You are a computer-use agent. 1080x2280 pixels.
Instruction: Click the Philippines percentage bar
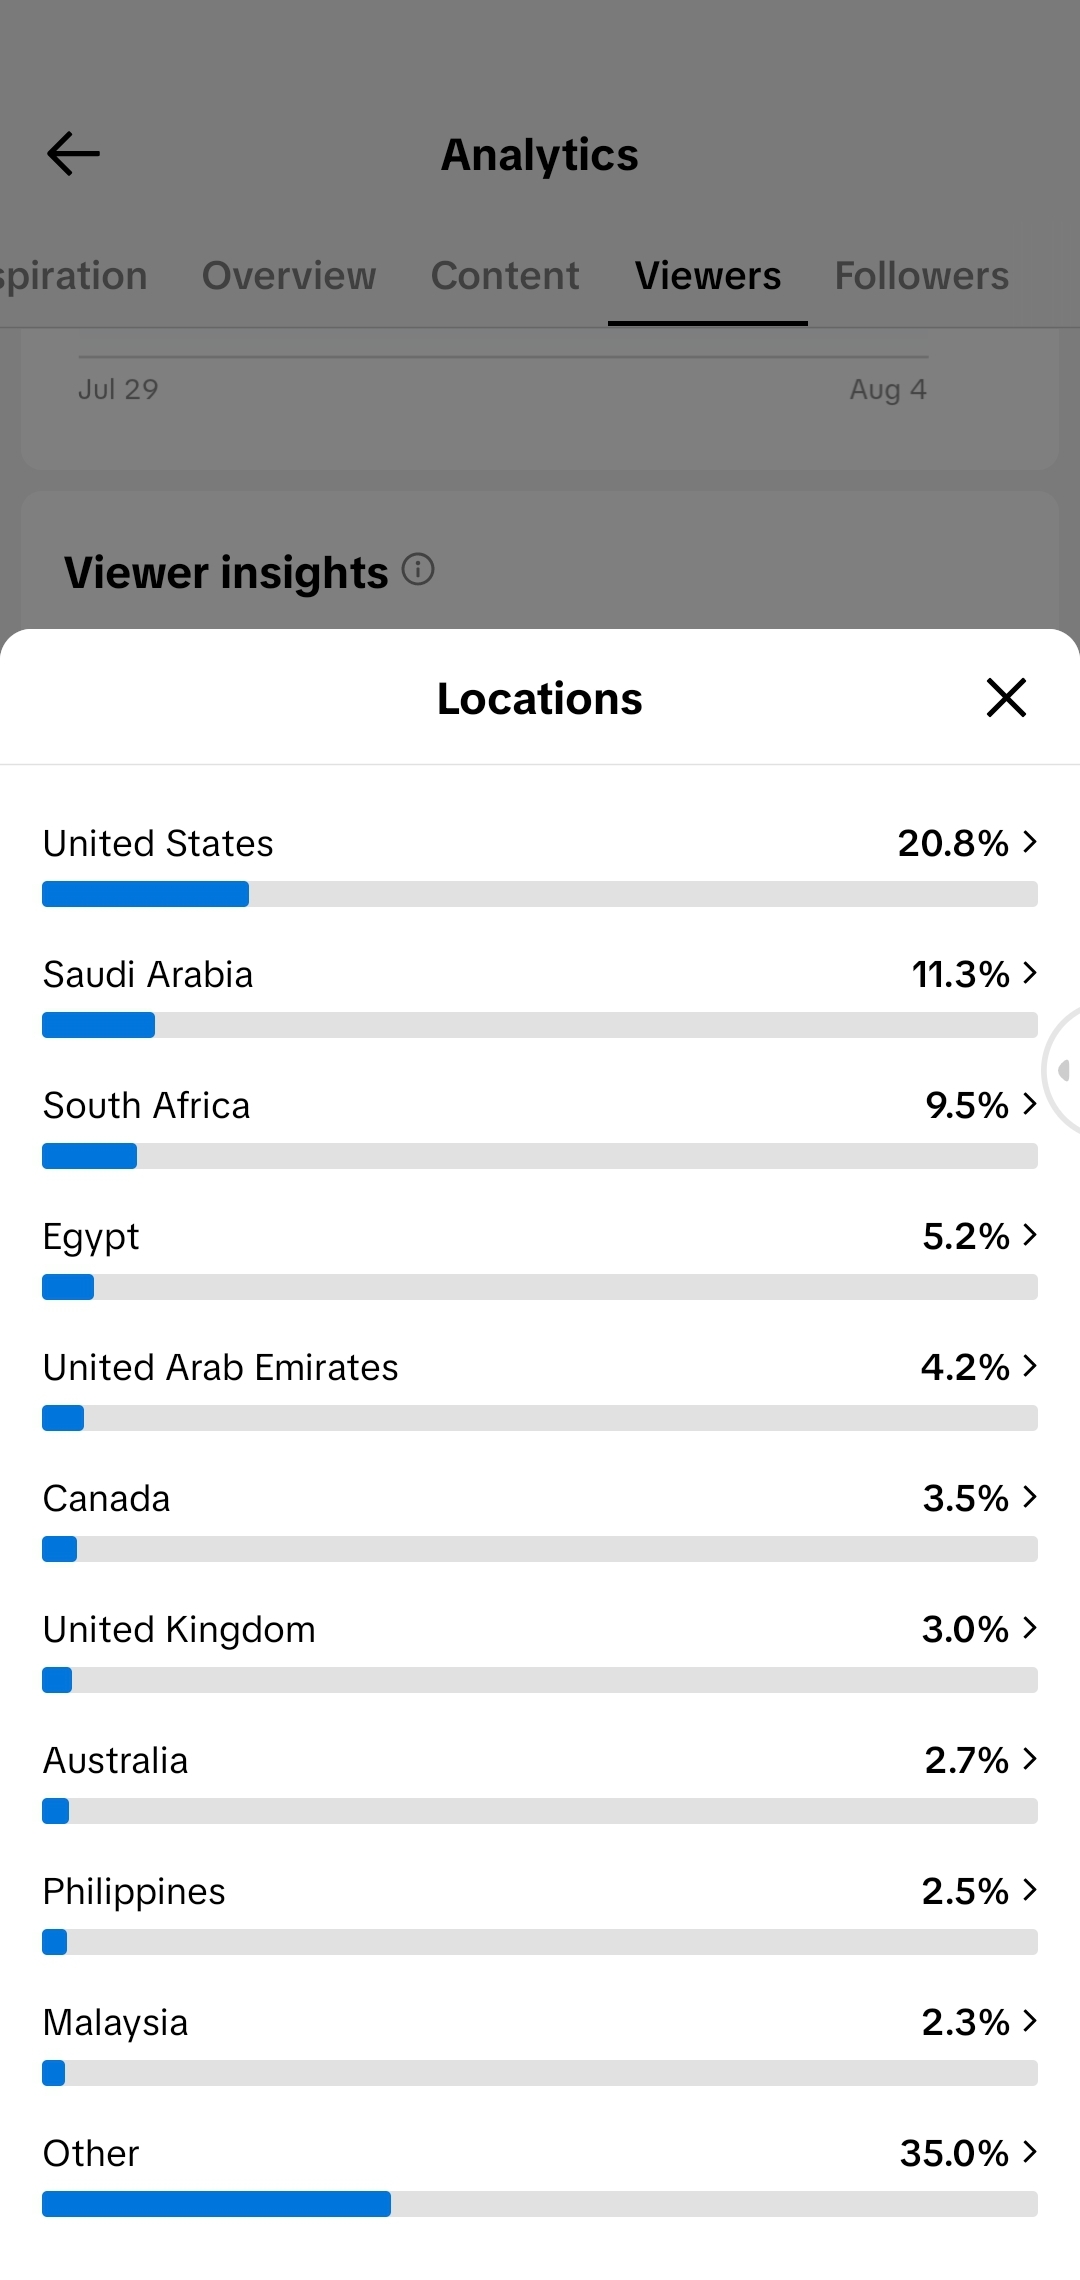[540, 1942]
